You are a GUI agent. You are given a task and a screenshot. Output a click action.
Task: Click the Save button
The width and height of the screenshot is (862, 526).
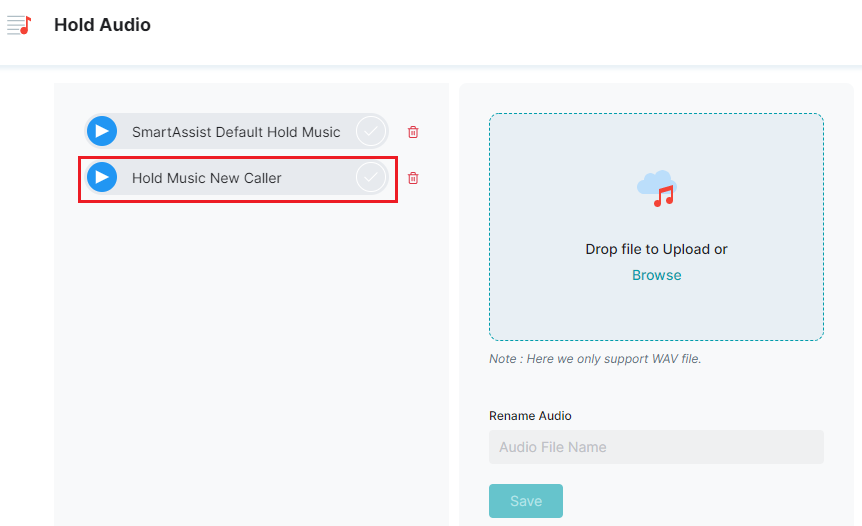526,501
